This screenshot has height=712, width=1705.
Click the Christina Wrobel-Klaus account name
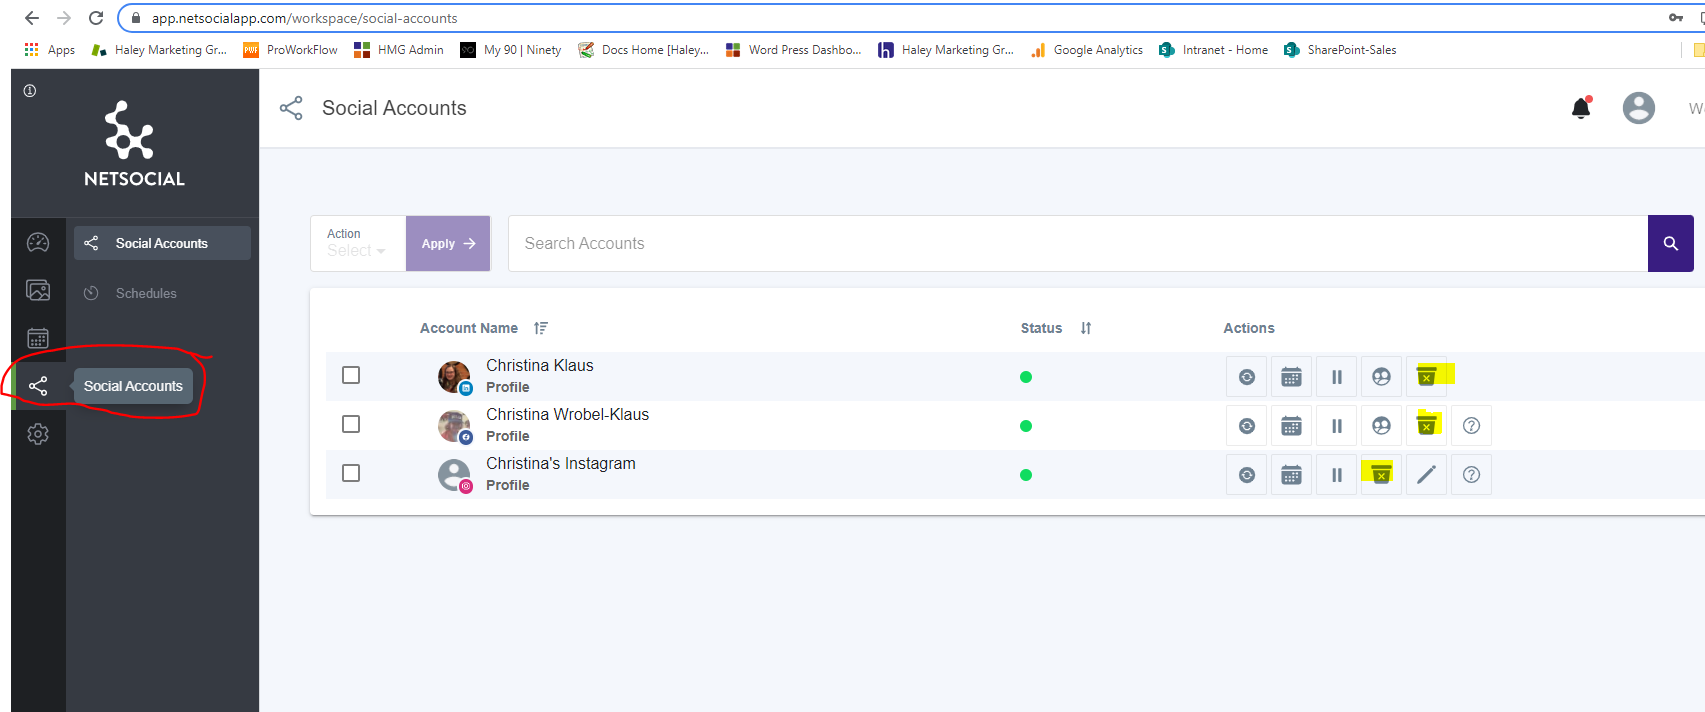567,415
